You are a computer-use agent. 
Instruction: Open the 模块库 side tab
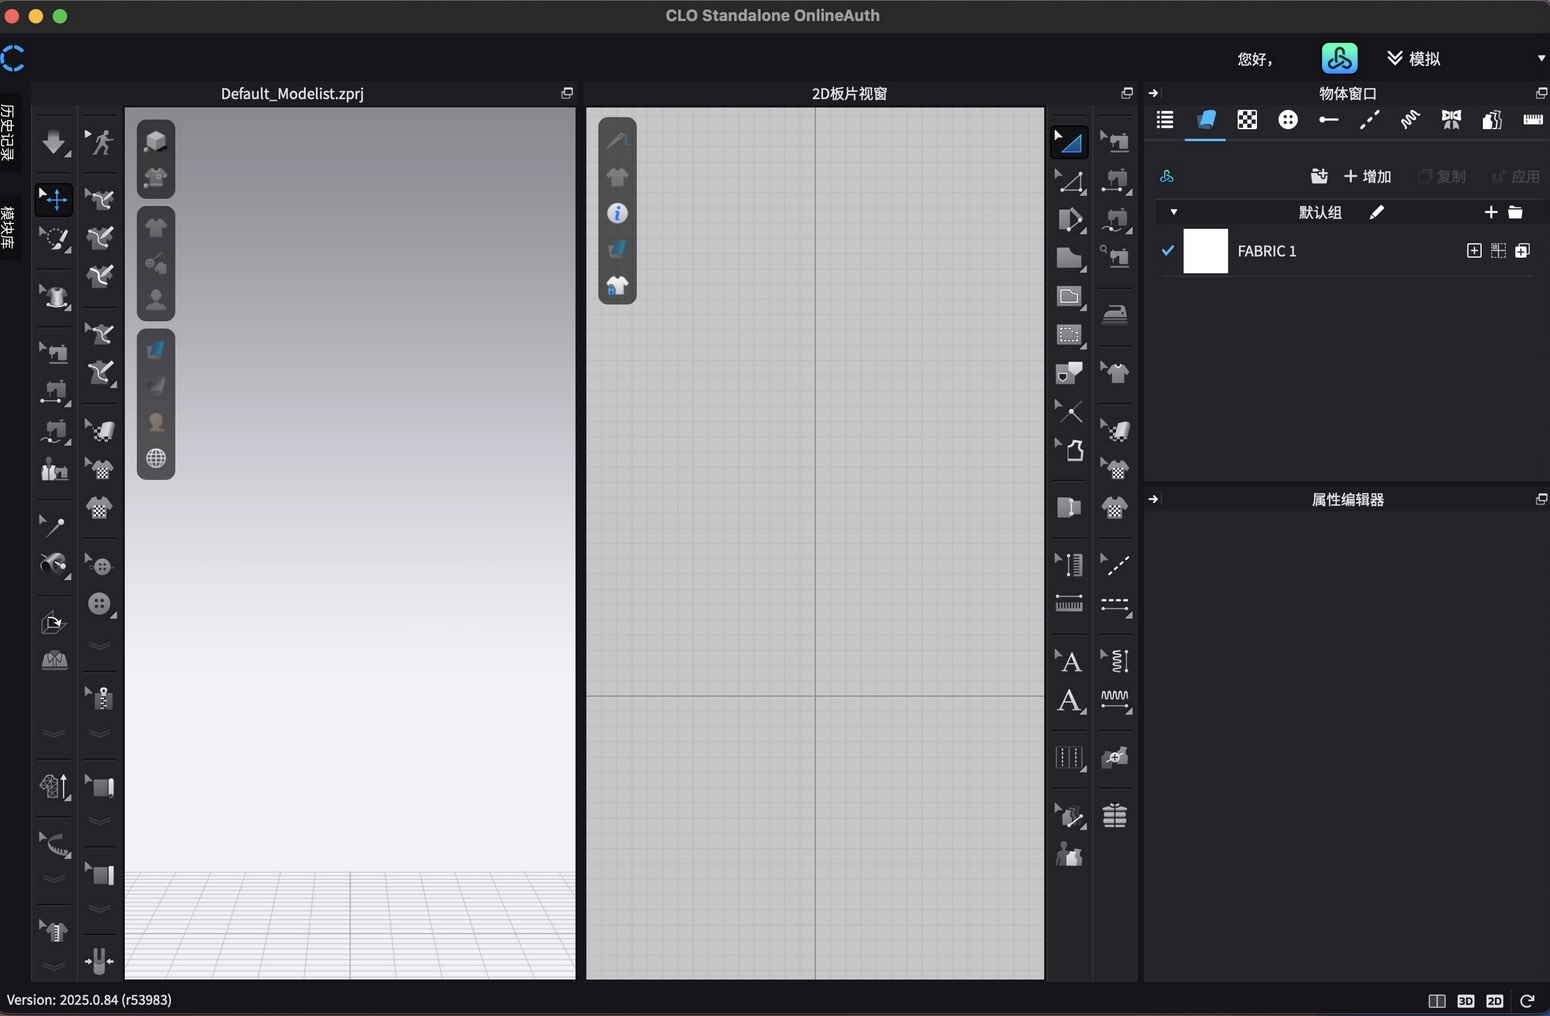click(8, 227)
